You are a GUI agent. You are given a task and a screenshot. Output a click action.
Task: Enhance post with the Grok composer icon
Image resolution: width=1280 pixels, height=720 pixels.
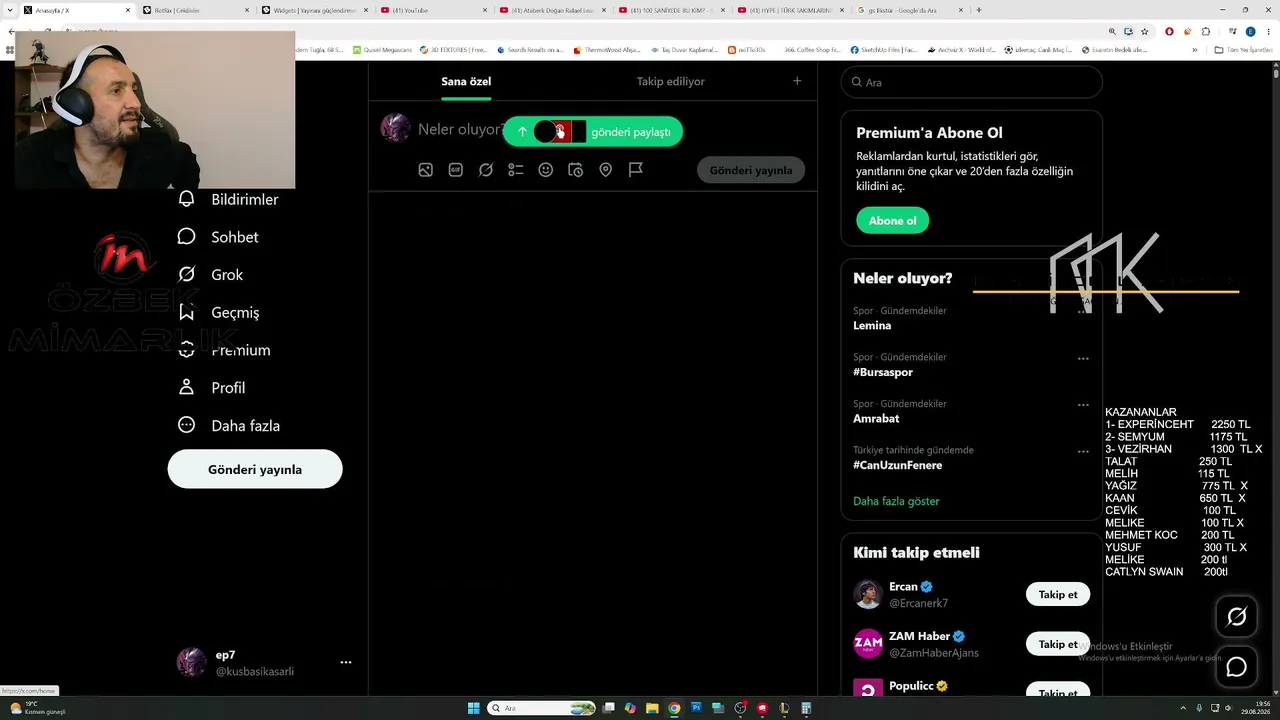pos(486,170)
